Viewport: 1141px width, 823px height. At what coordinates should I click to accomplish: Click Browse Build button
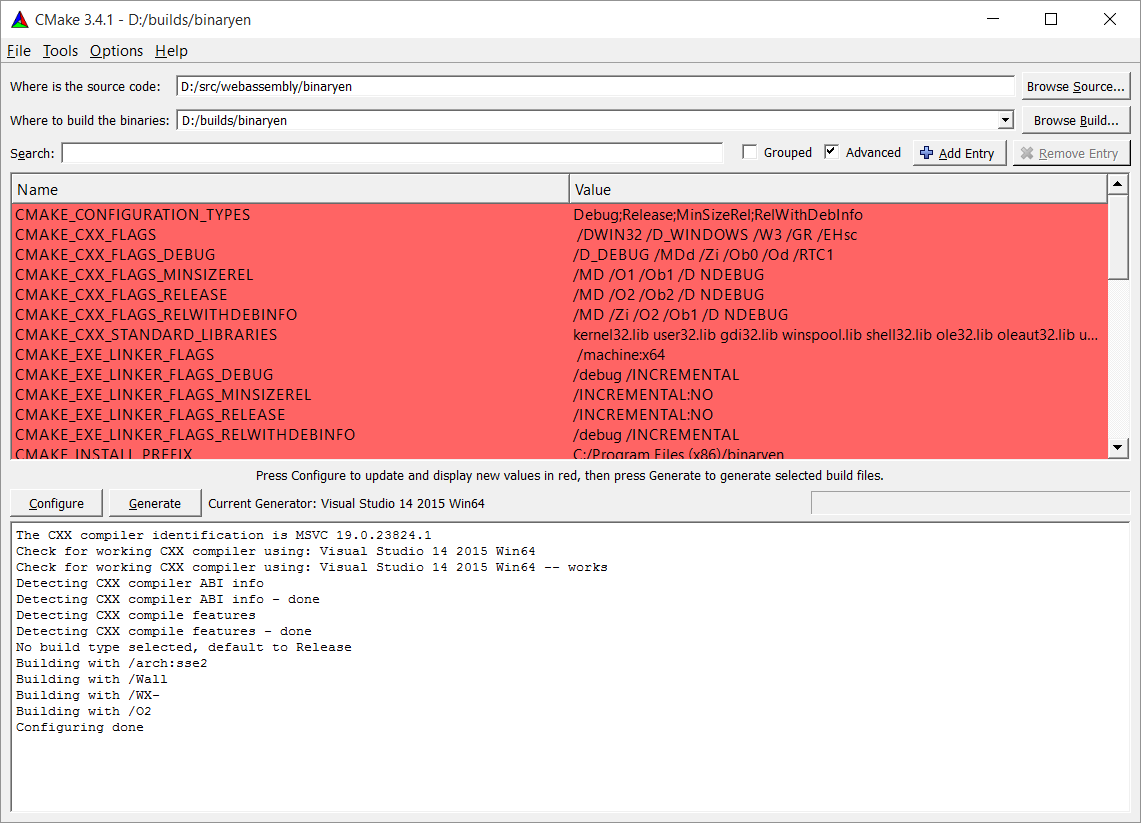coord(1075,121)
